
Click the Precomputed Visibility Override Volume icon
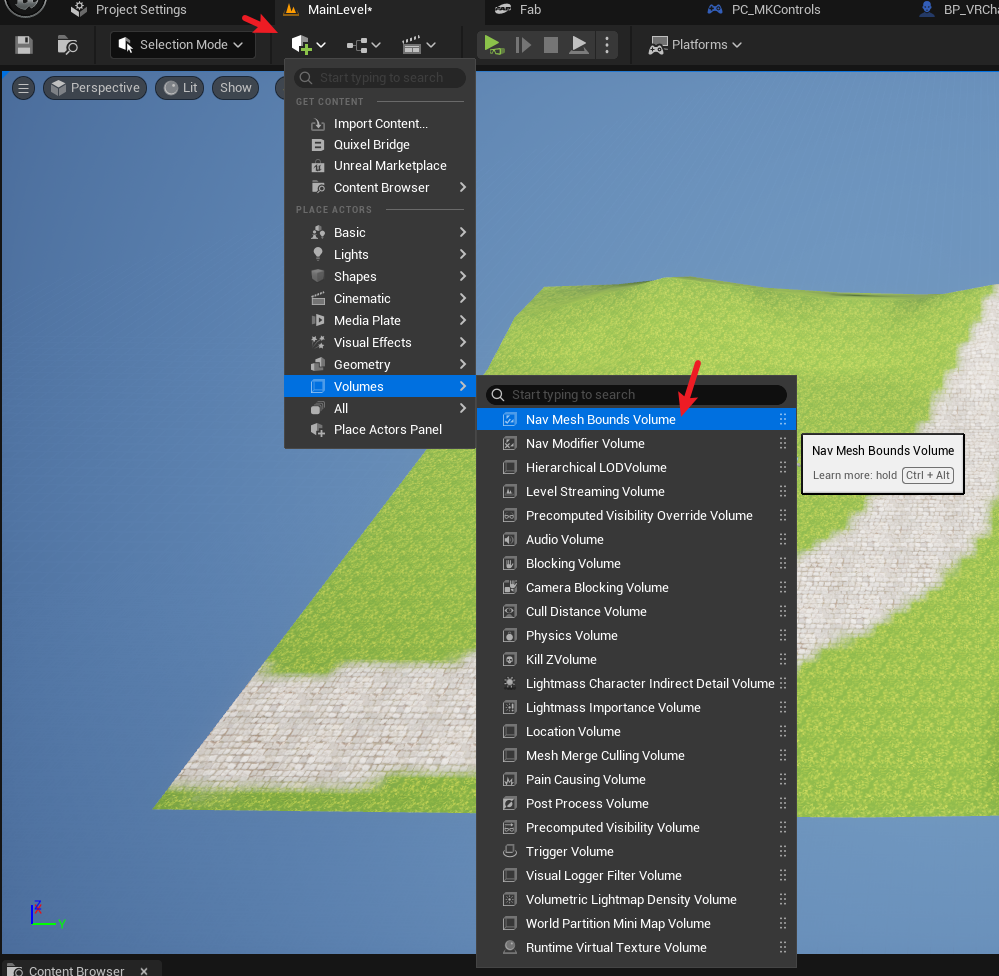tap(510, 515)
